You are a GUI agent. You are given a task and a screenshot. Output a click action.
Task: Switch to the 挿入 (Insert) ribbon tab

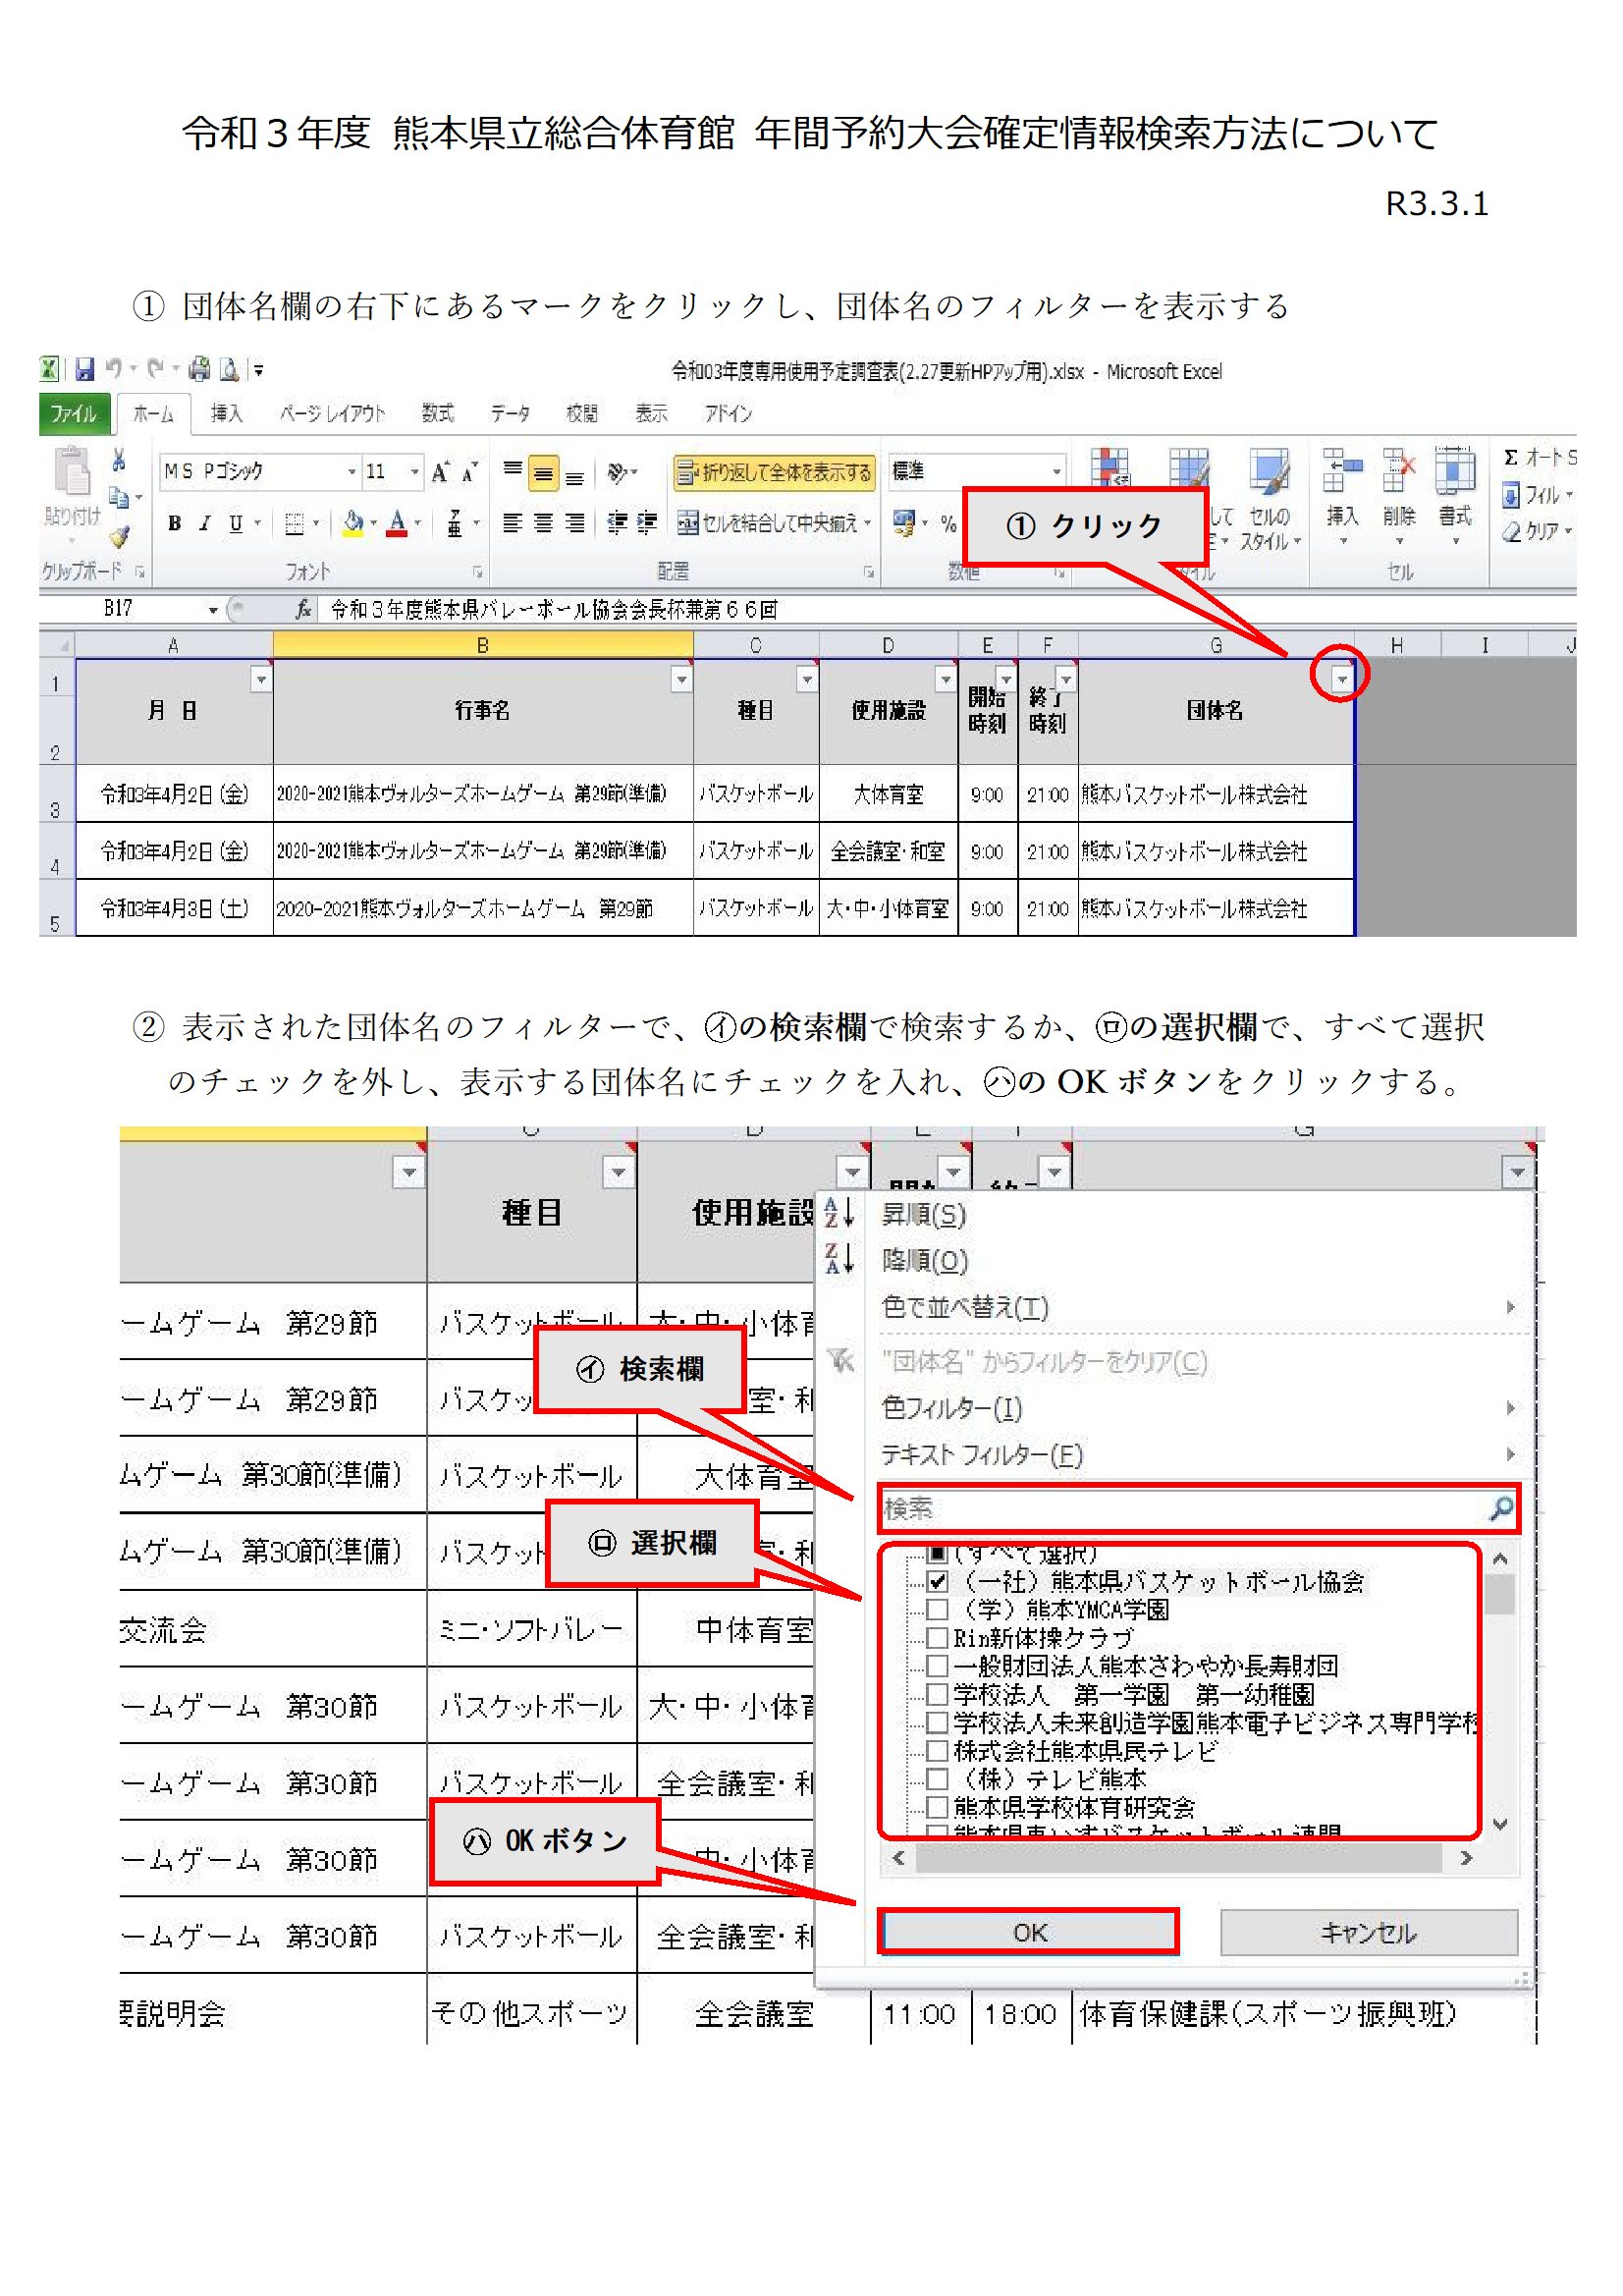pos(226,414)
